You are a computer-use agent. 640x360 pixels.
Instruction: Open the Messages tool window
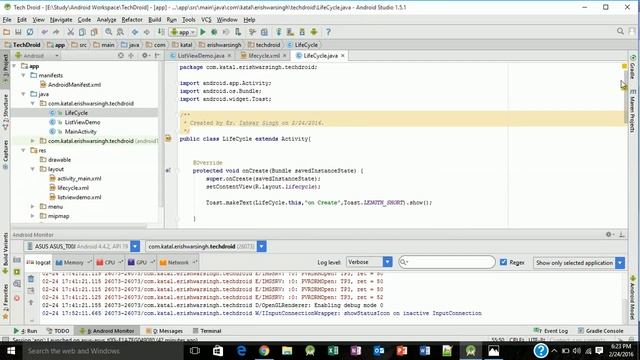(x=164, y=331)
